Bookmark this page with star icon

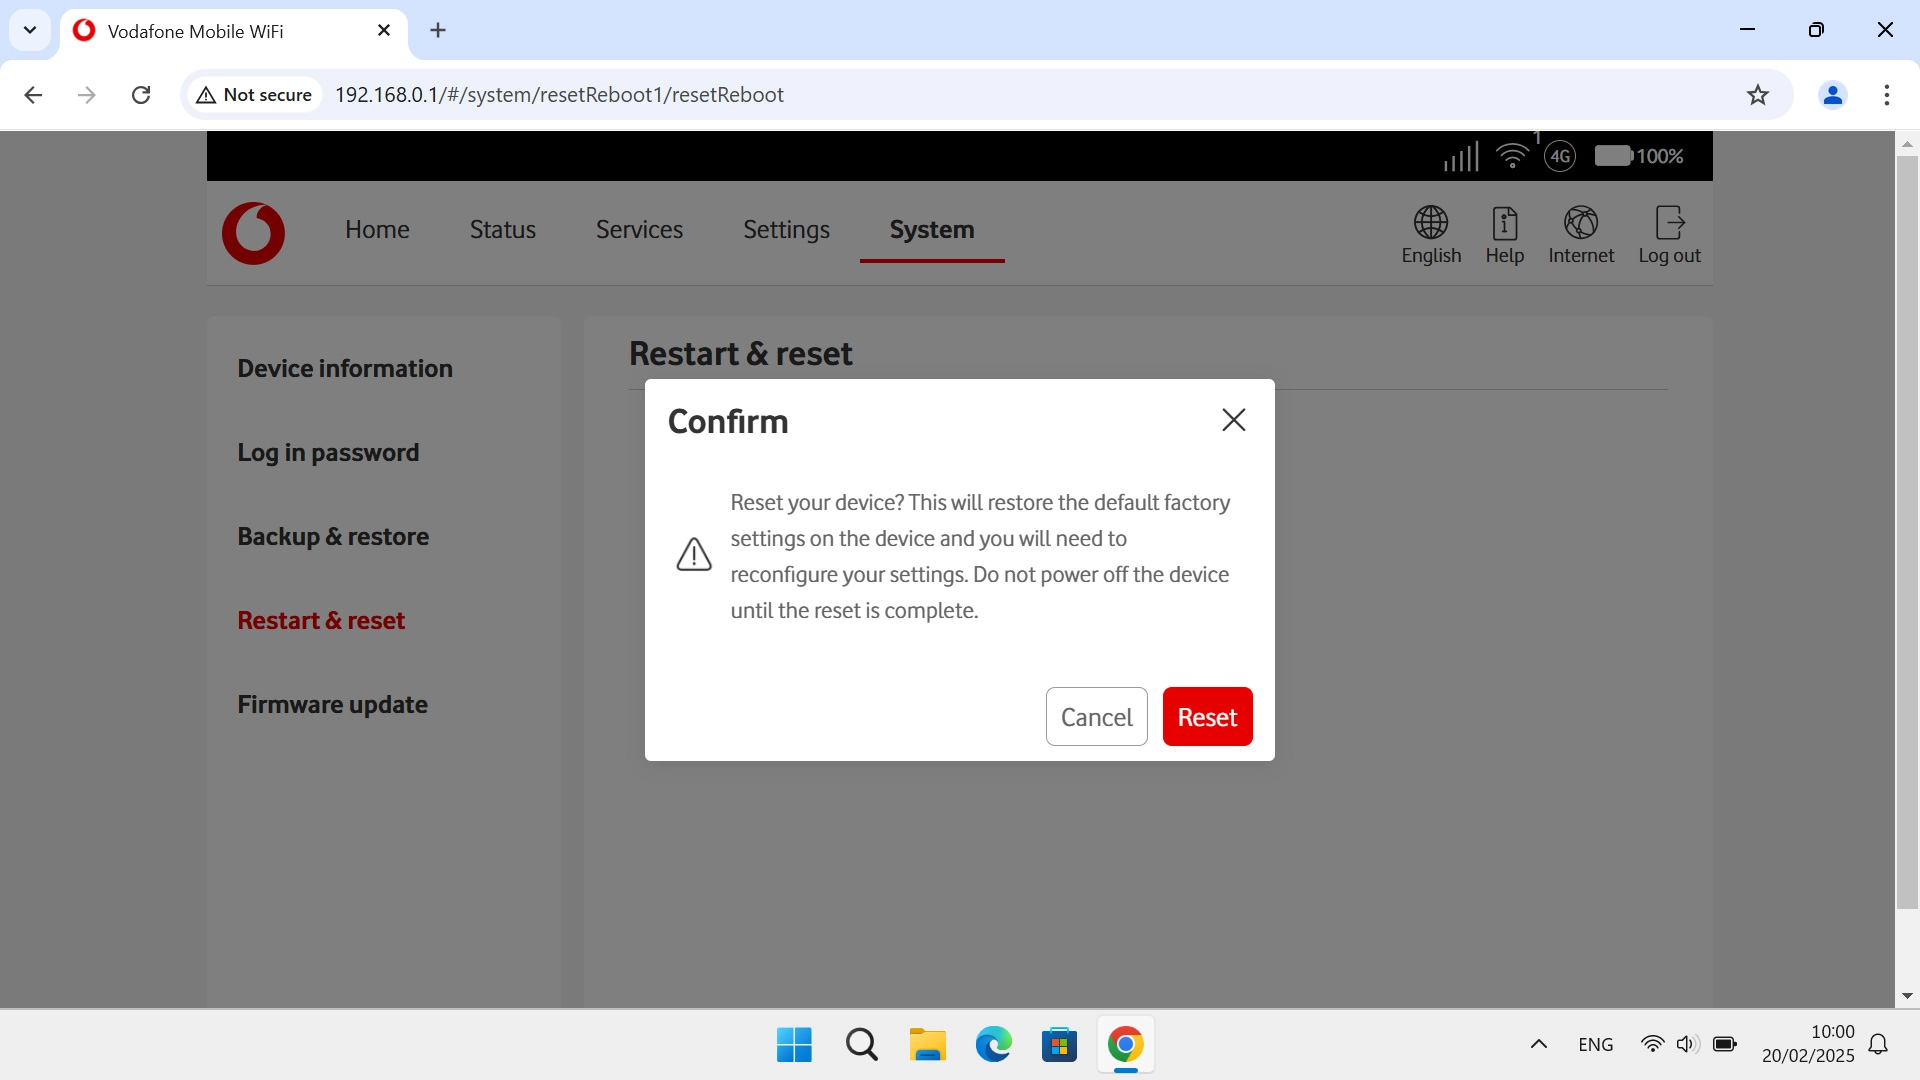(x=1757, y=95)
